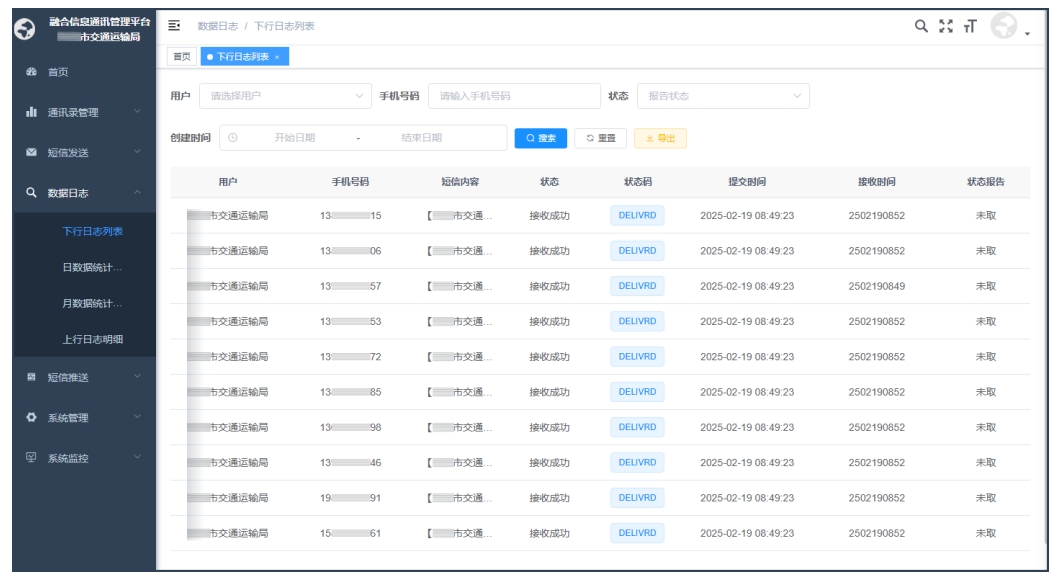This screenshot has height=577, width=1057.
Task: Click the search magnifier icon in header
Action: point(921,26)
